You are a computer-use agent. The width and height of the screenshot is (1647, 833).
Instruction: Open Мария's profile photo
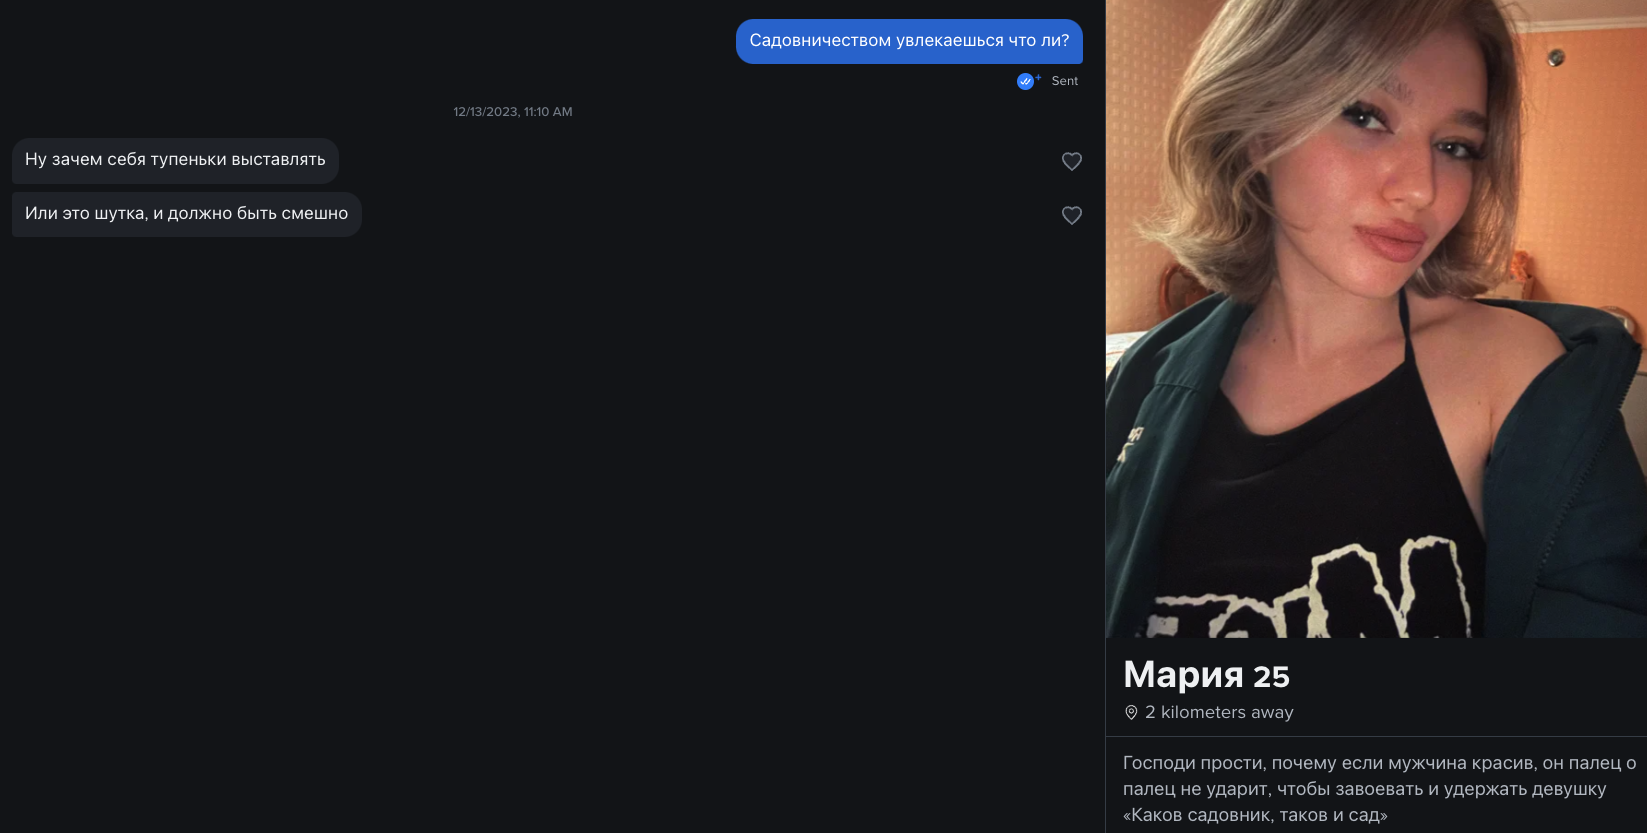(1376, 319)
